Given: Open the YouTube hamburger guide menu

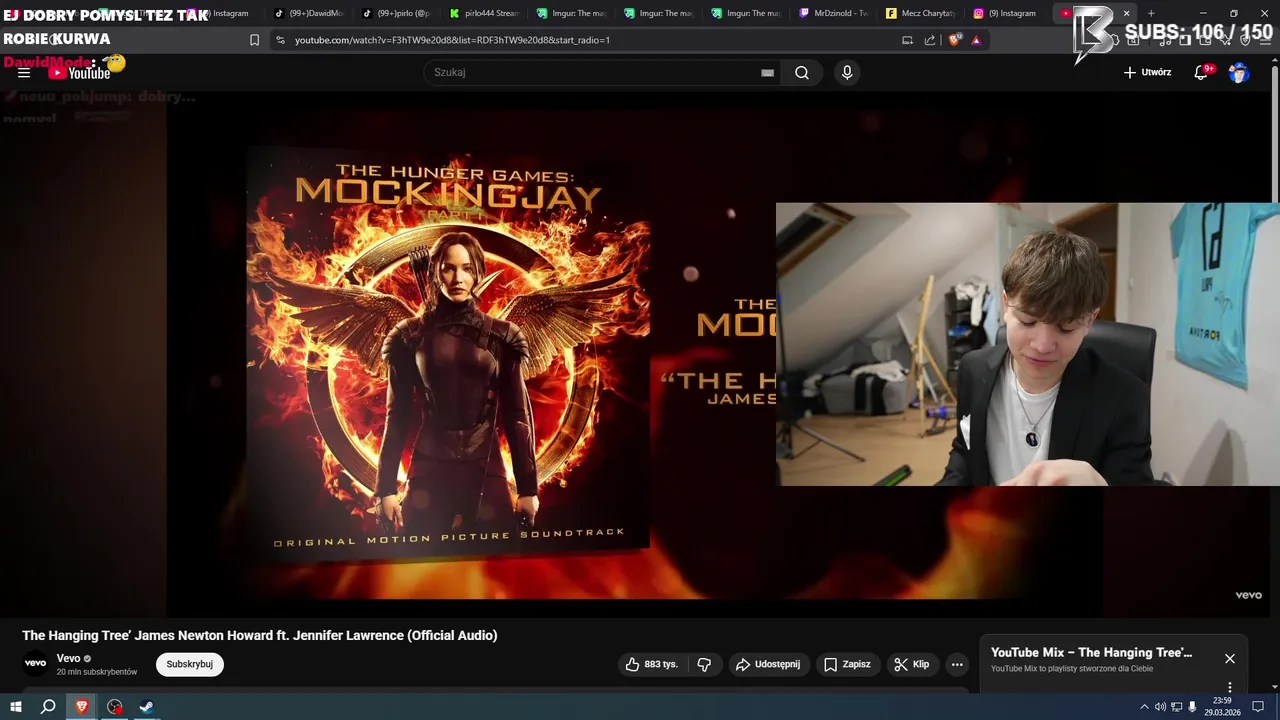Looking at the screenshot, I should pos(24,73).
